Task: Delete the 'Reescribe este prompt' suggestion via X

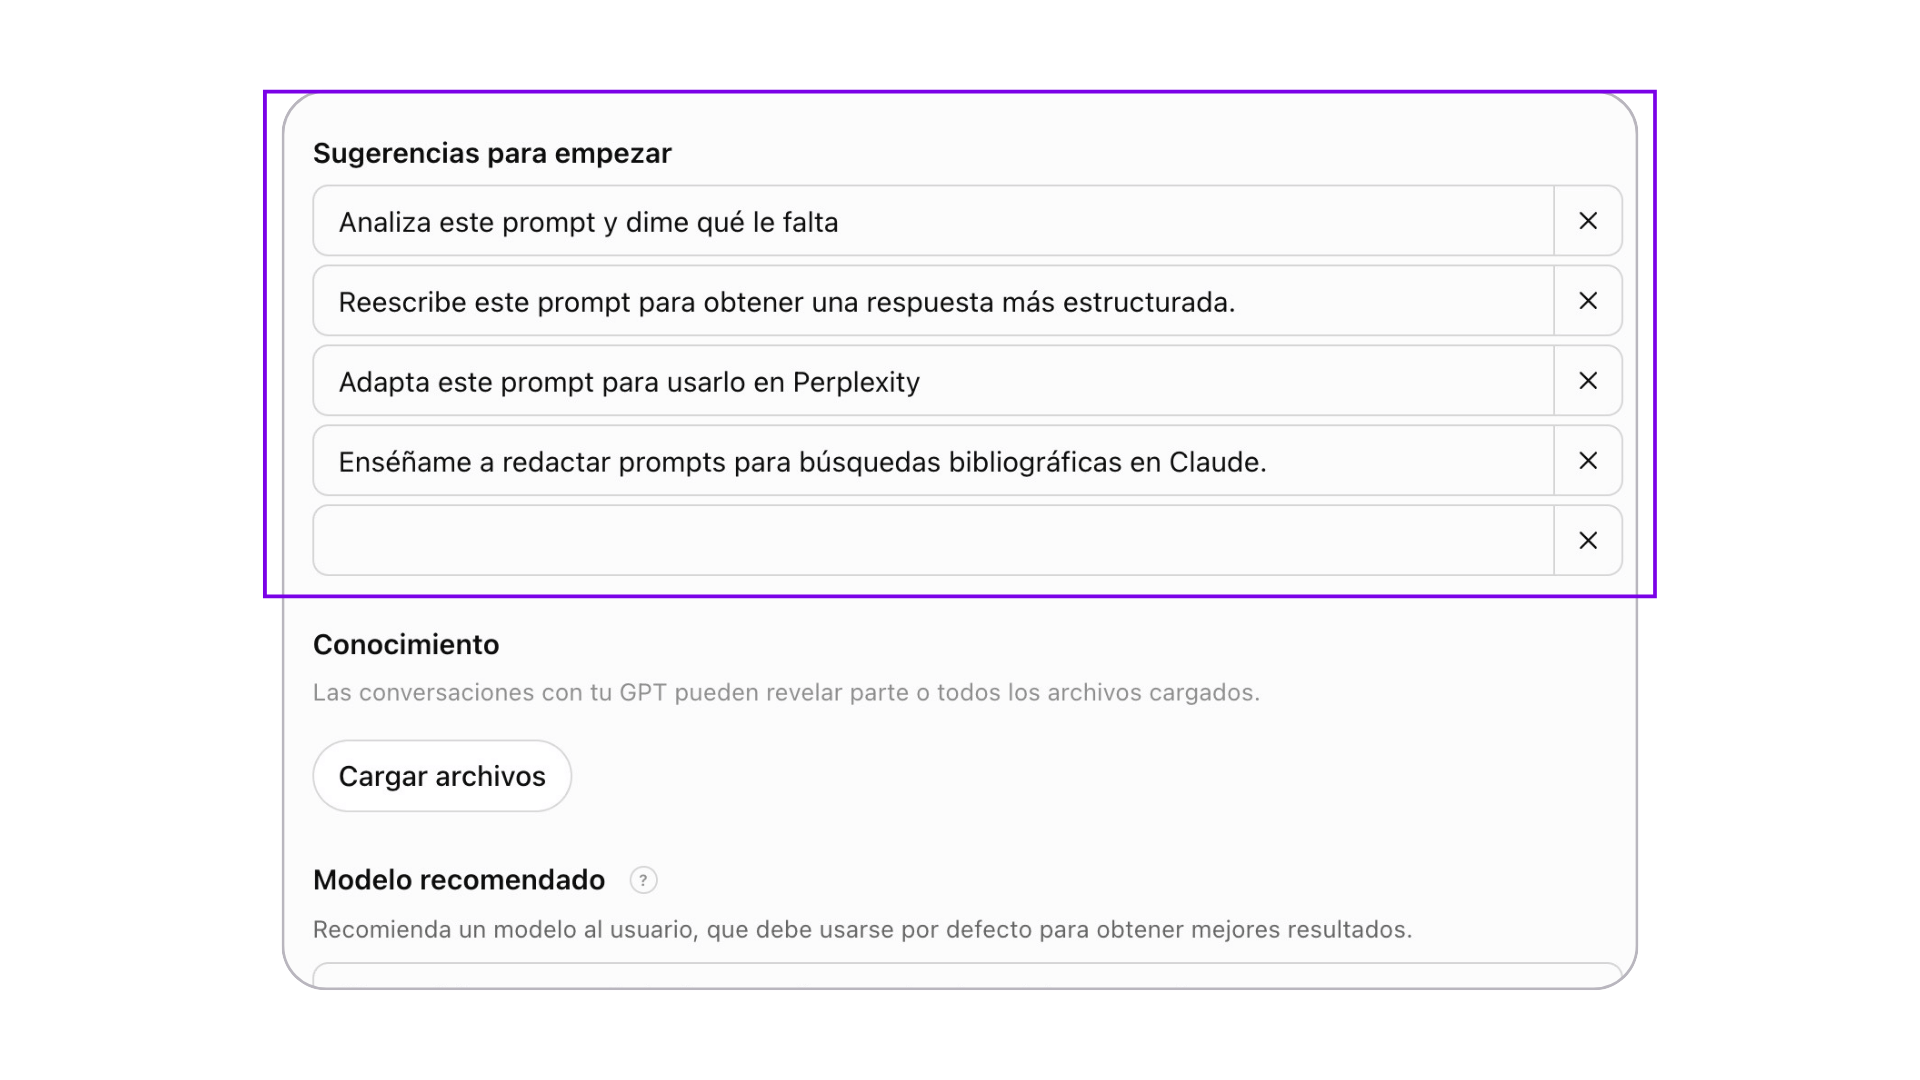Action: pos(1588,301)
